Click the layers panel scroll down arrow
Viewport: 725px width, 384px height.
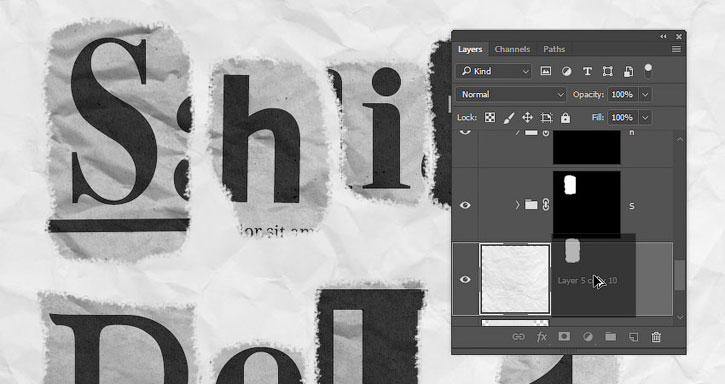[680, 317]
